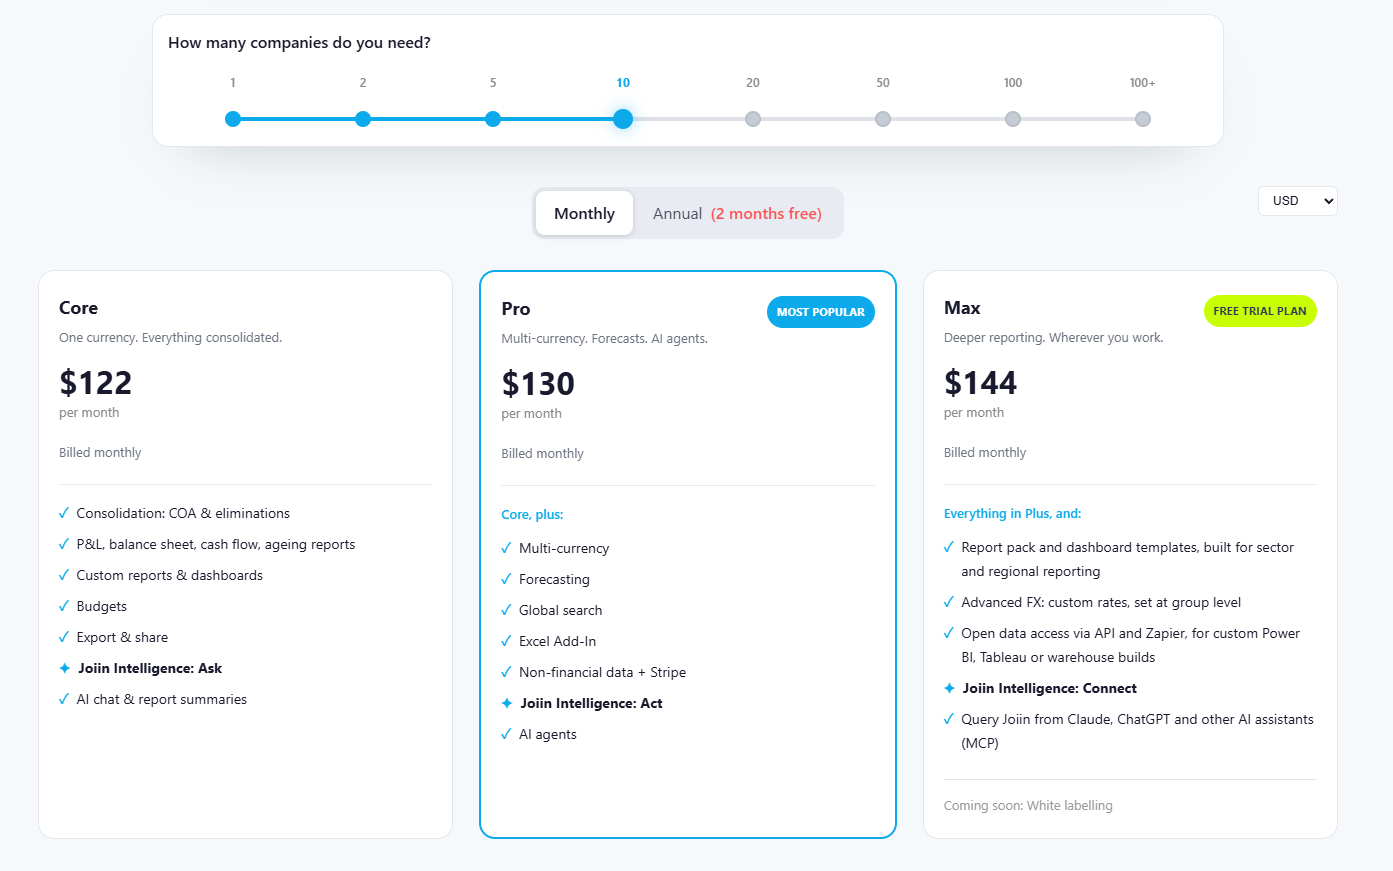Click the Max plan title
The image size is (1393, 871).
click(x=962, y=308)
